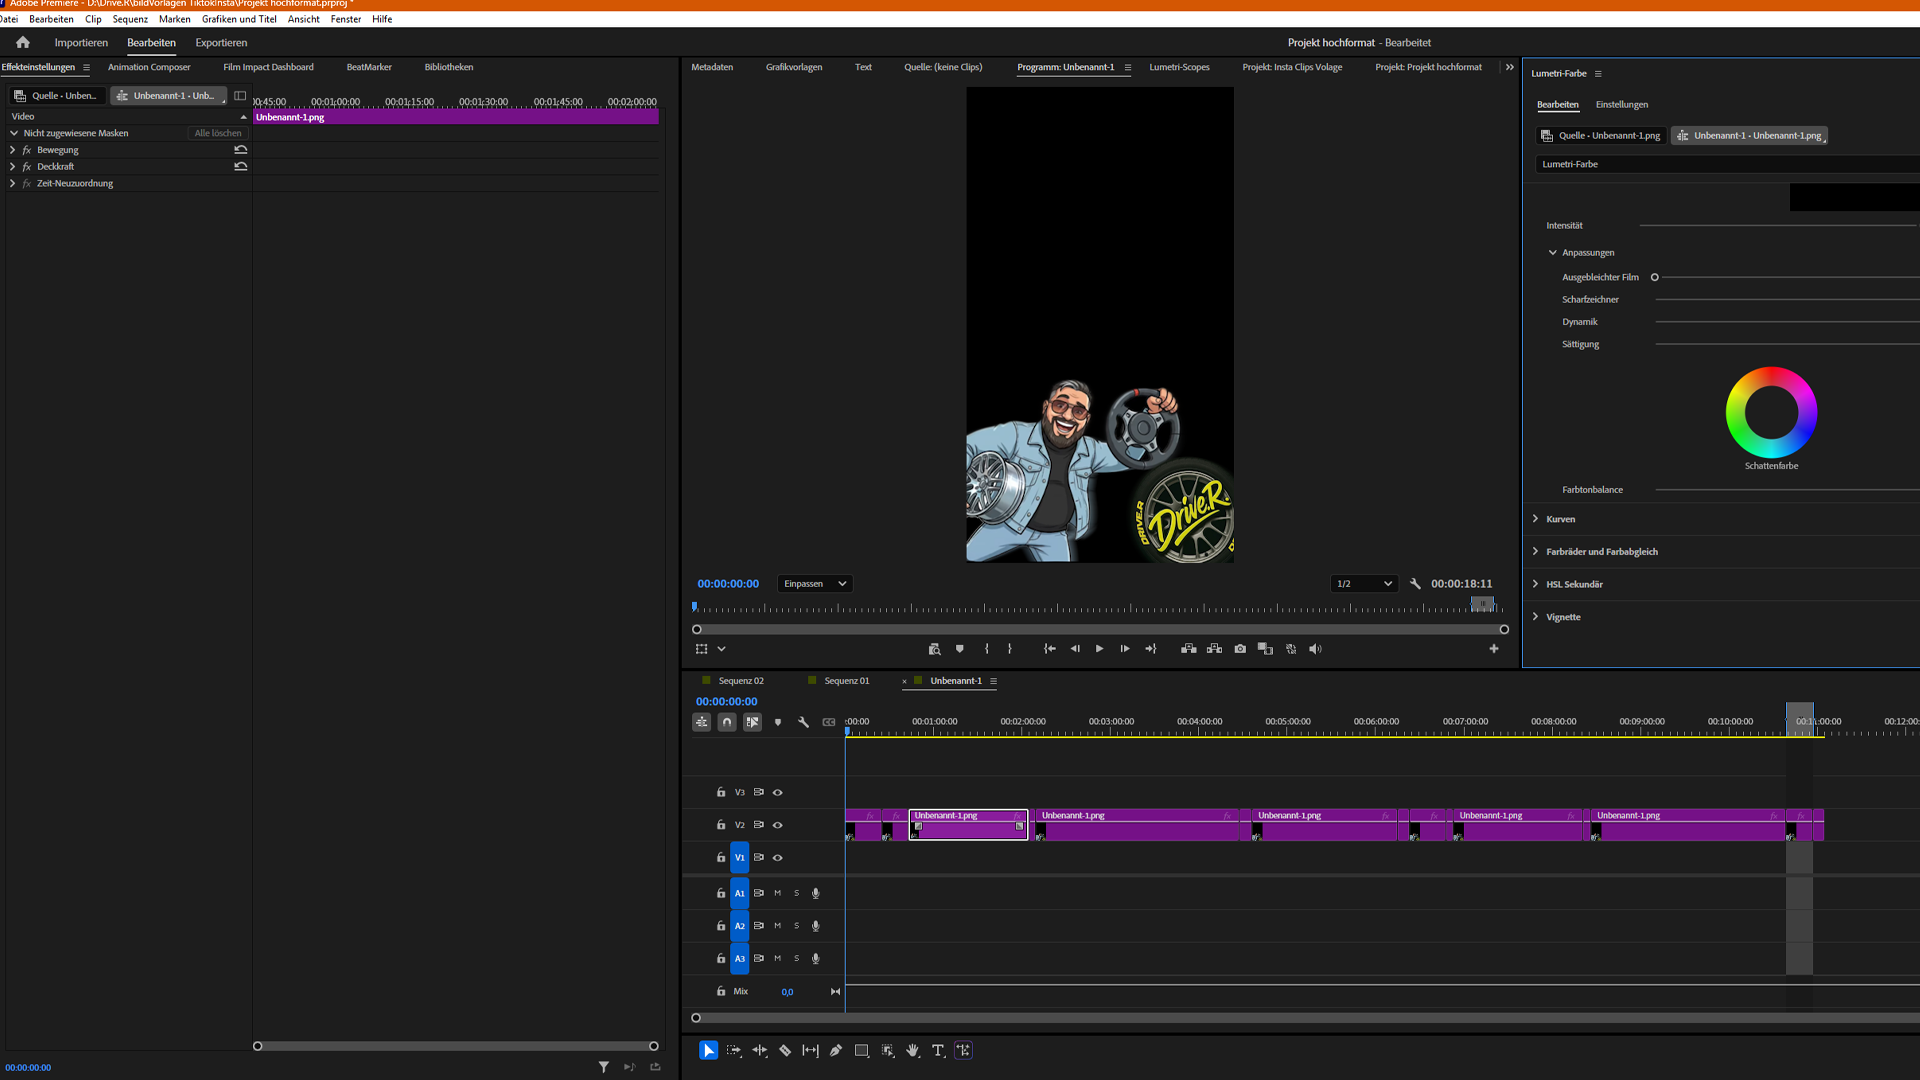1920x1080 pixels.
Task: Open the Lumetri-Scopes tab
Action: tap(1179, 67)
